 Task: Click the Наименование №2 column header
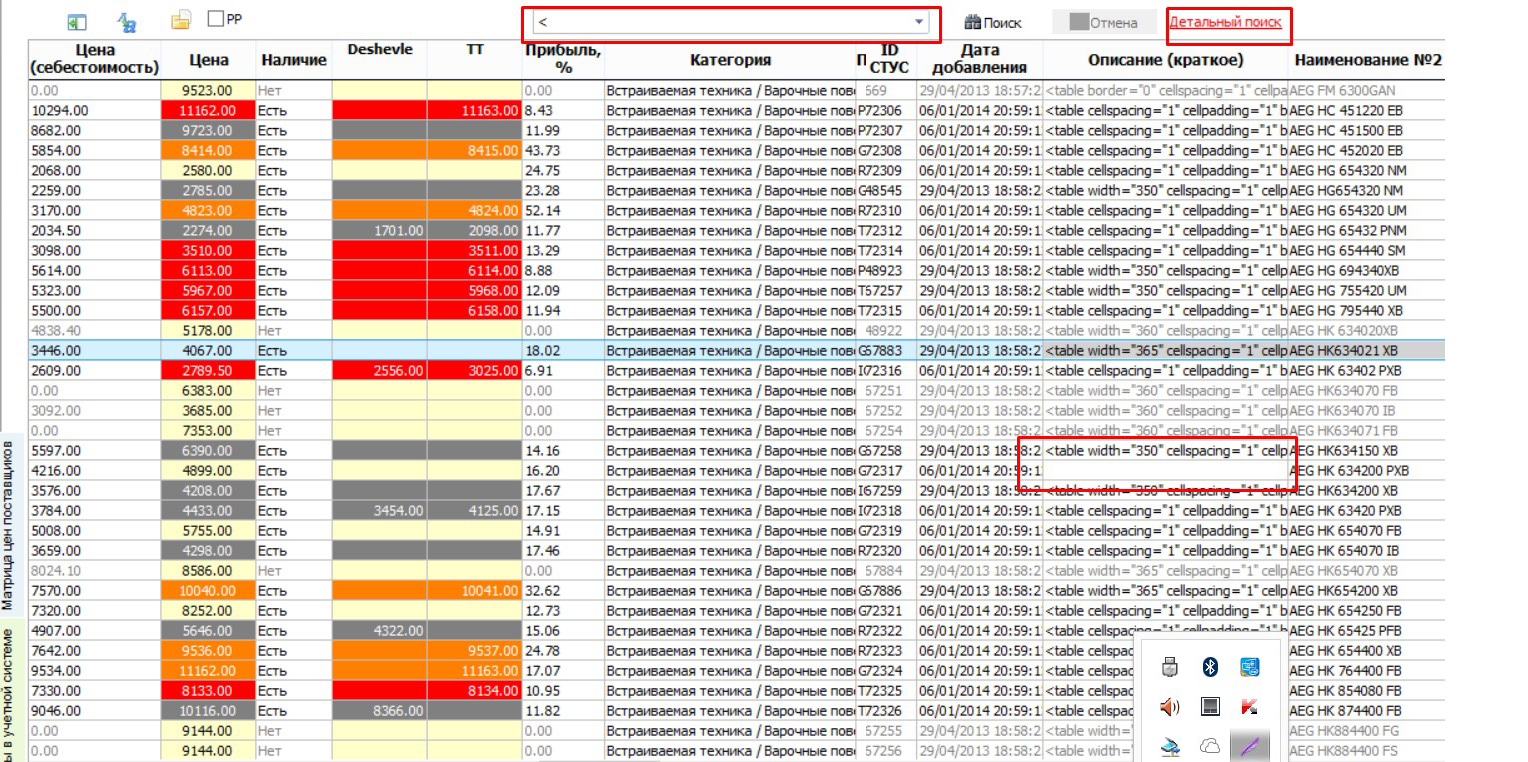tap(1368, 60)
